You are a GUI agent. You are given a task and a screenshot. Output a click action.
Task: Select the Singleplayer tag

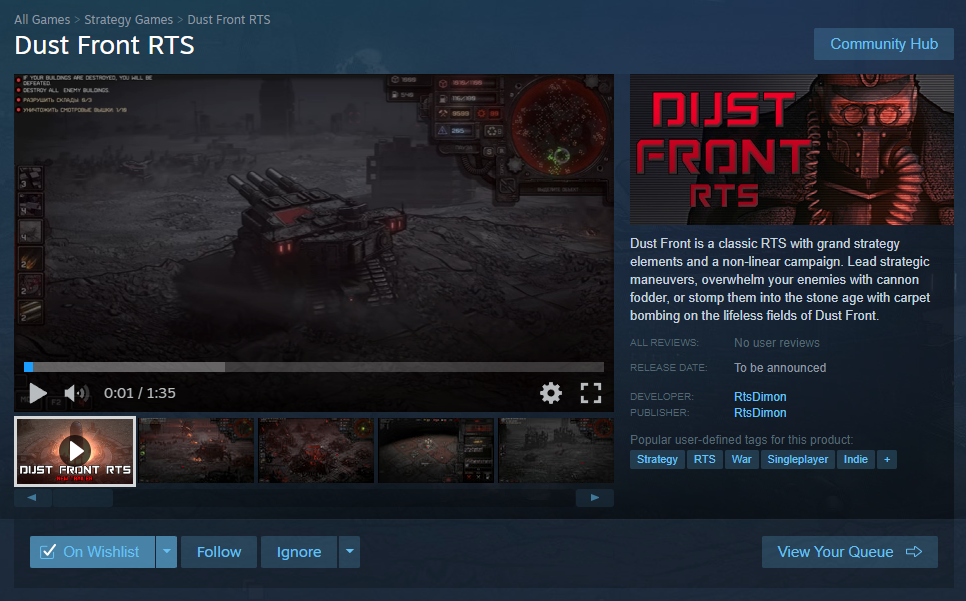click(x=797, y=459)
